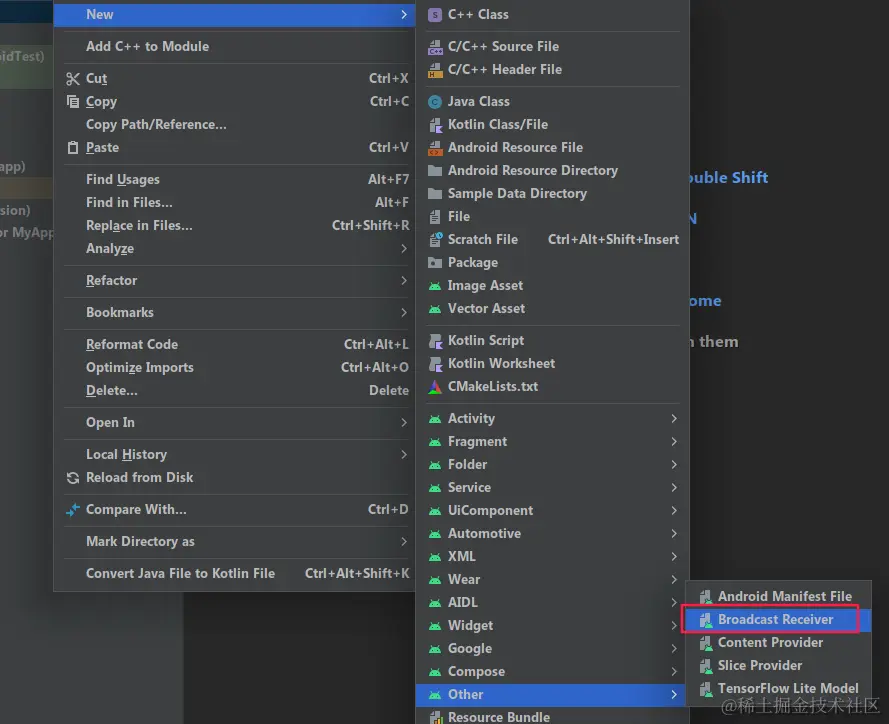Choose the plain File entry

coord(553,217)
